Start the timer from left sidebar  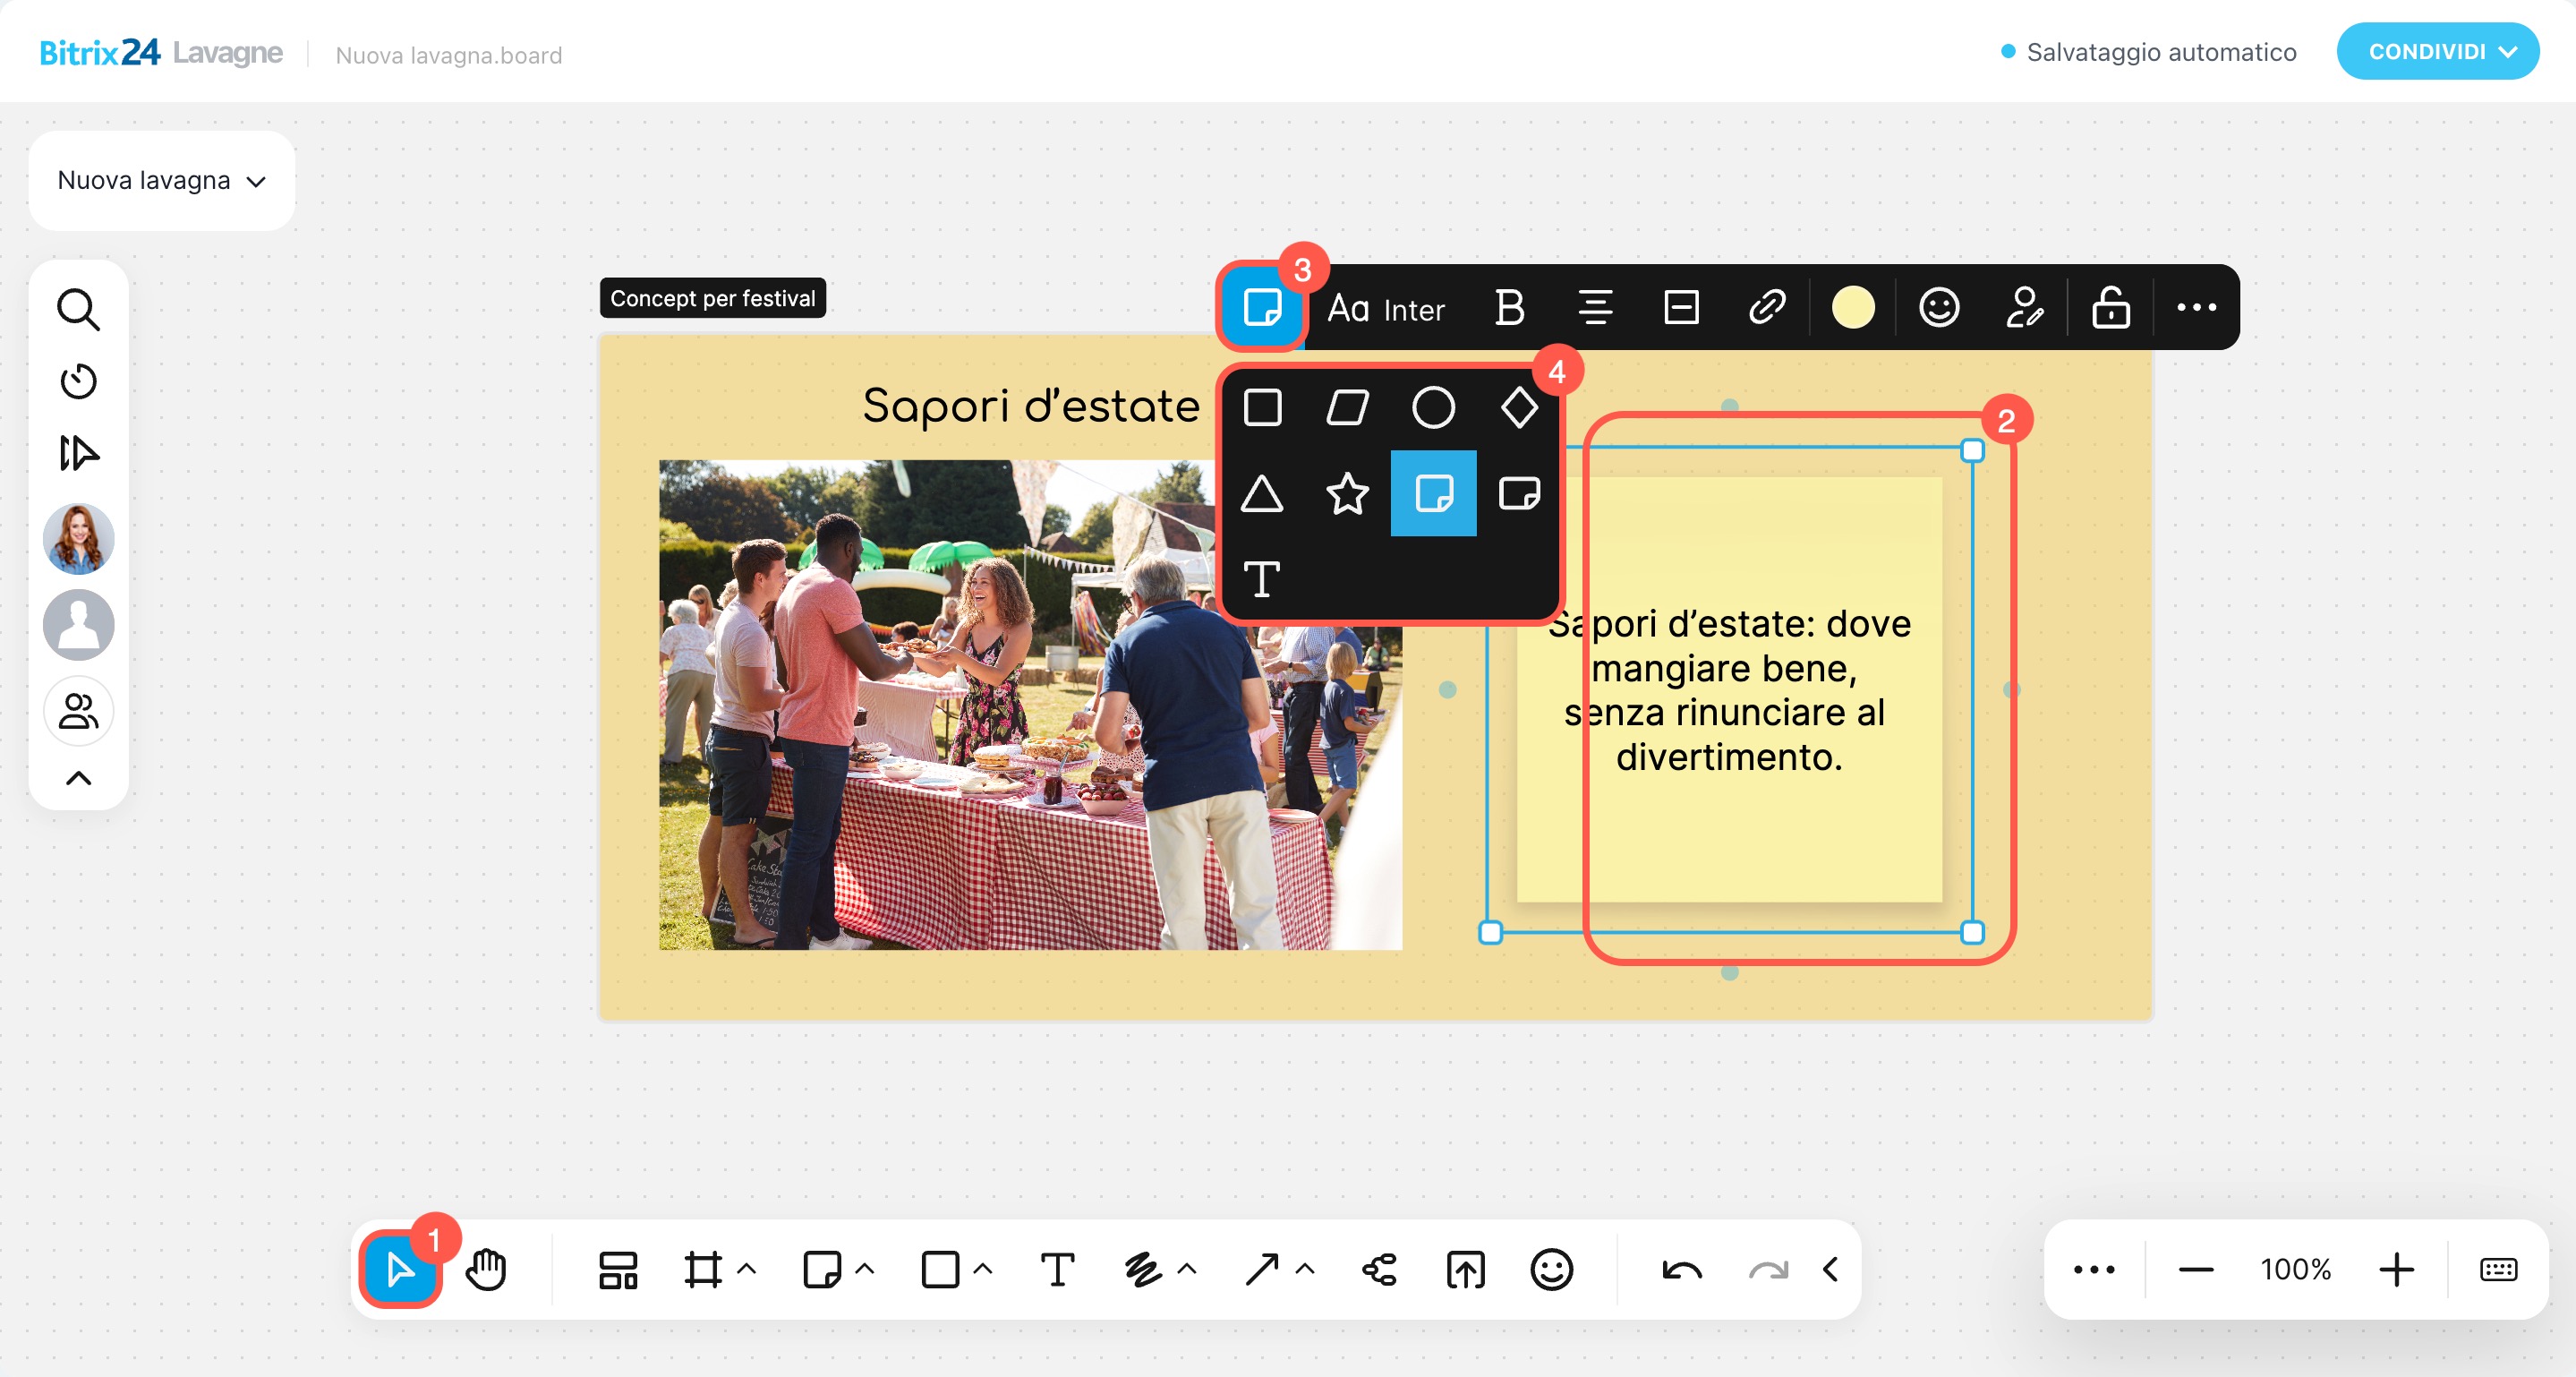click(x=78, y=381)
